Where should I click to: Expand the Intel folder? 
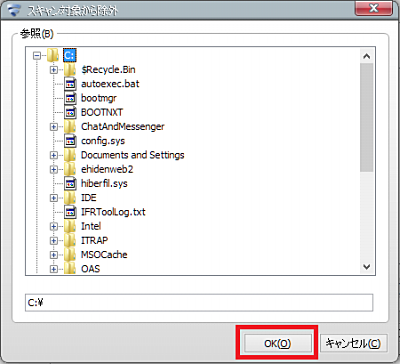(x=54, y=226)
